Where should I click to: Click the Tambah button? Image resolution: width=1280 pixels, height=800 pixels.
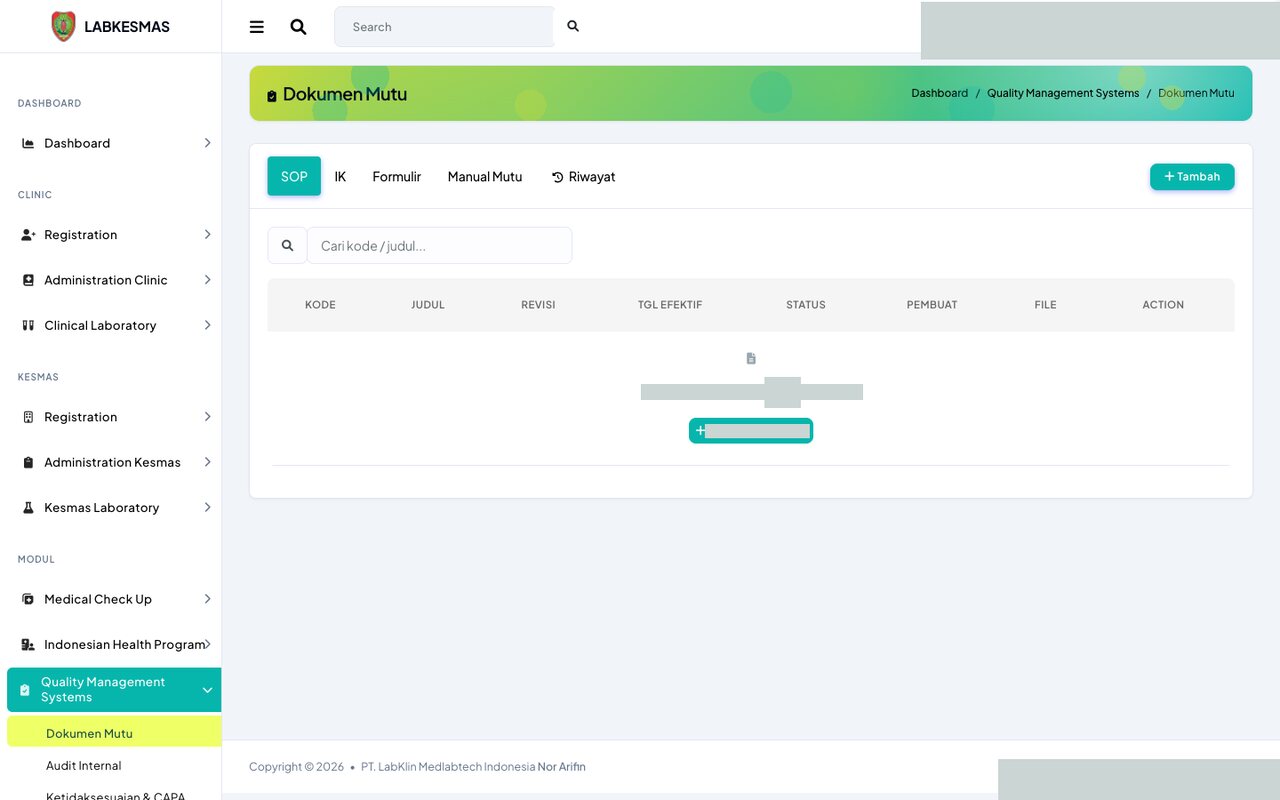(1192, 176)
